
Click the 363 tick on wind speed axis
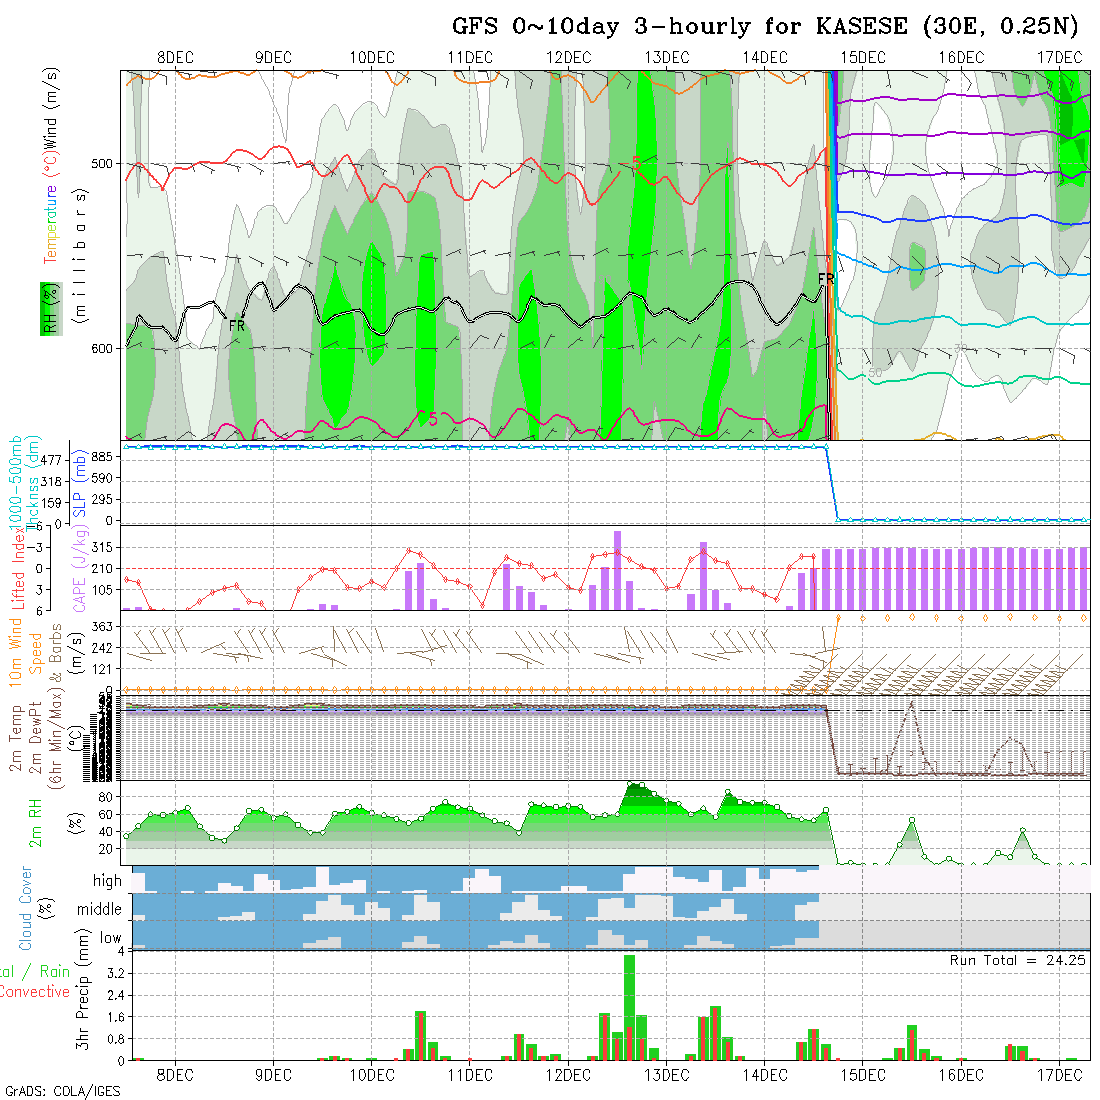pos(103,626)
